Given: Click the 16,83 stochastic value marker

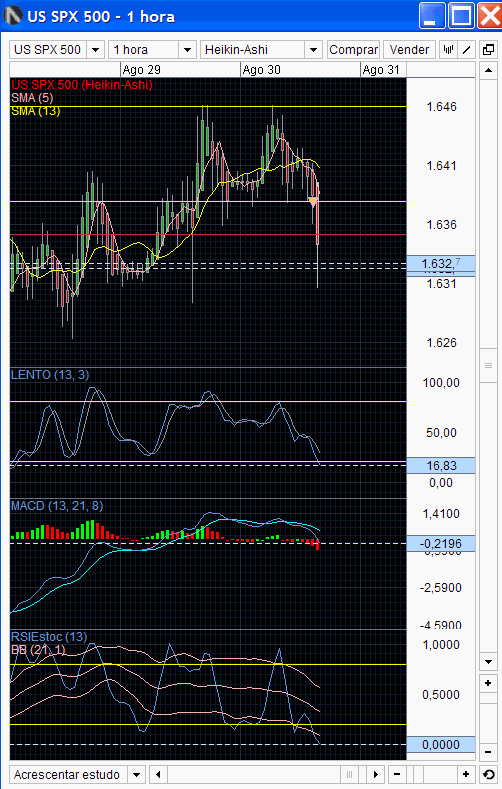Looking at the screenshot, I should (x=441, y=465).
